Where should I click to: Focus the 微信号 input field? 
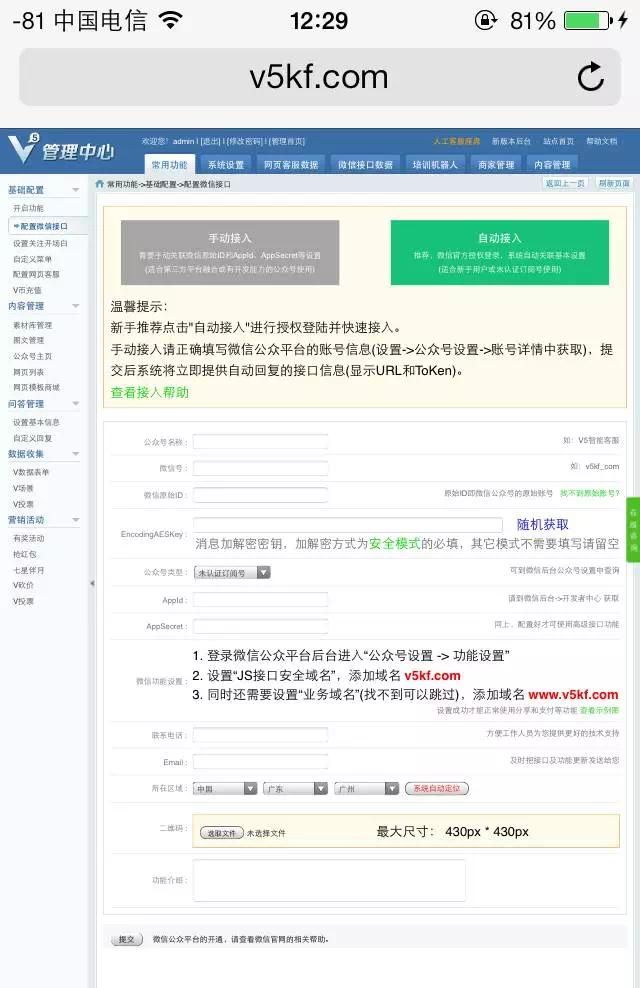260,468
